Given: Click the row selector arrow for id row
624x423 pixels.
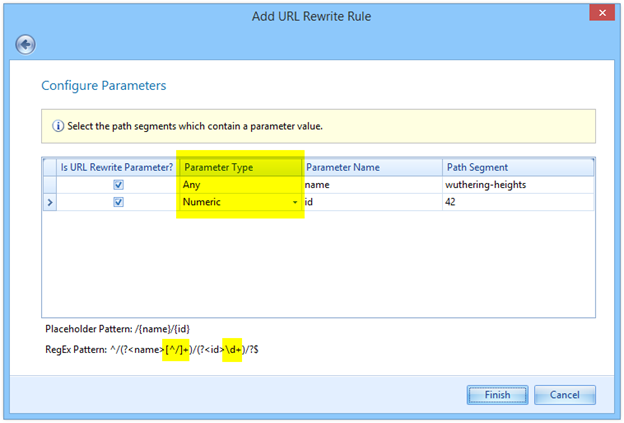Looking at the screenshot, I should pyautogui.click(x=50, y=202).
